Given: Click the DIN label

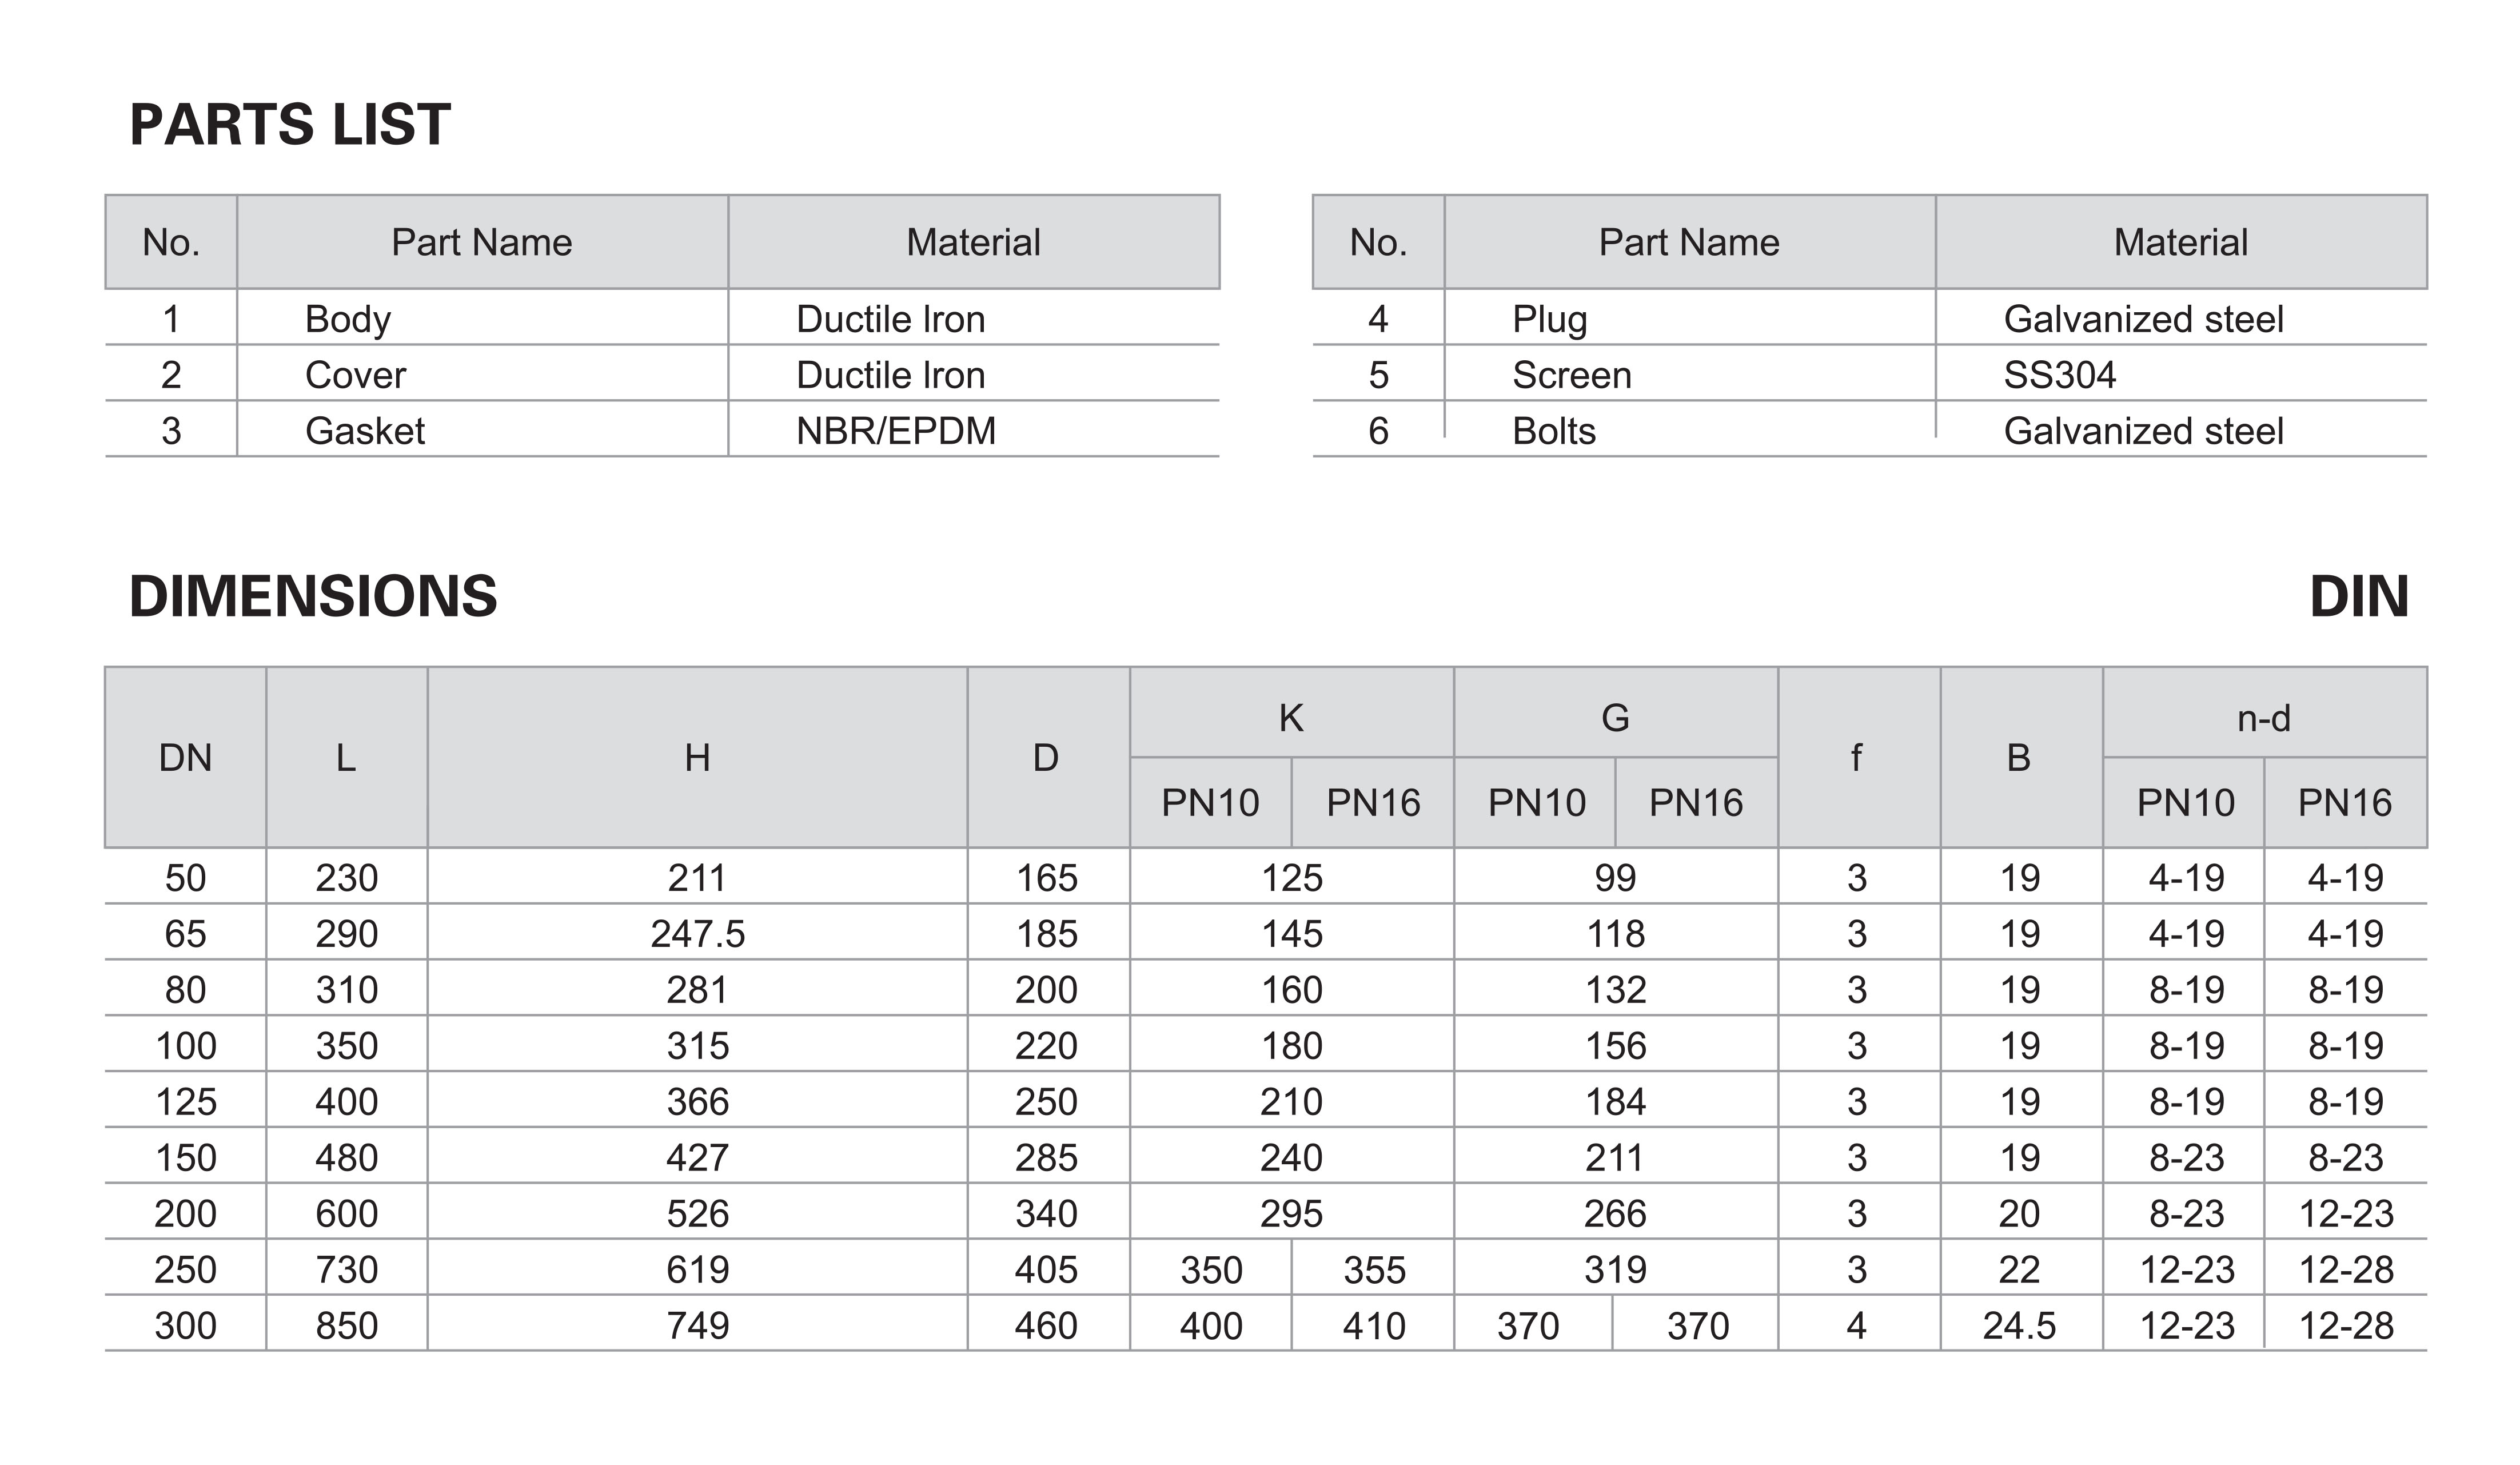Looking at the screenshot, I should coord(2358,597).
